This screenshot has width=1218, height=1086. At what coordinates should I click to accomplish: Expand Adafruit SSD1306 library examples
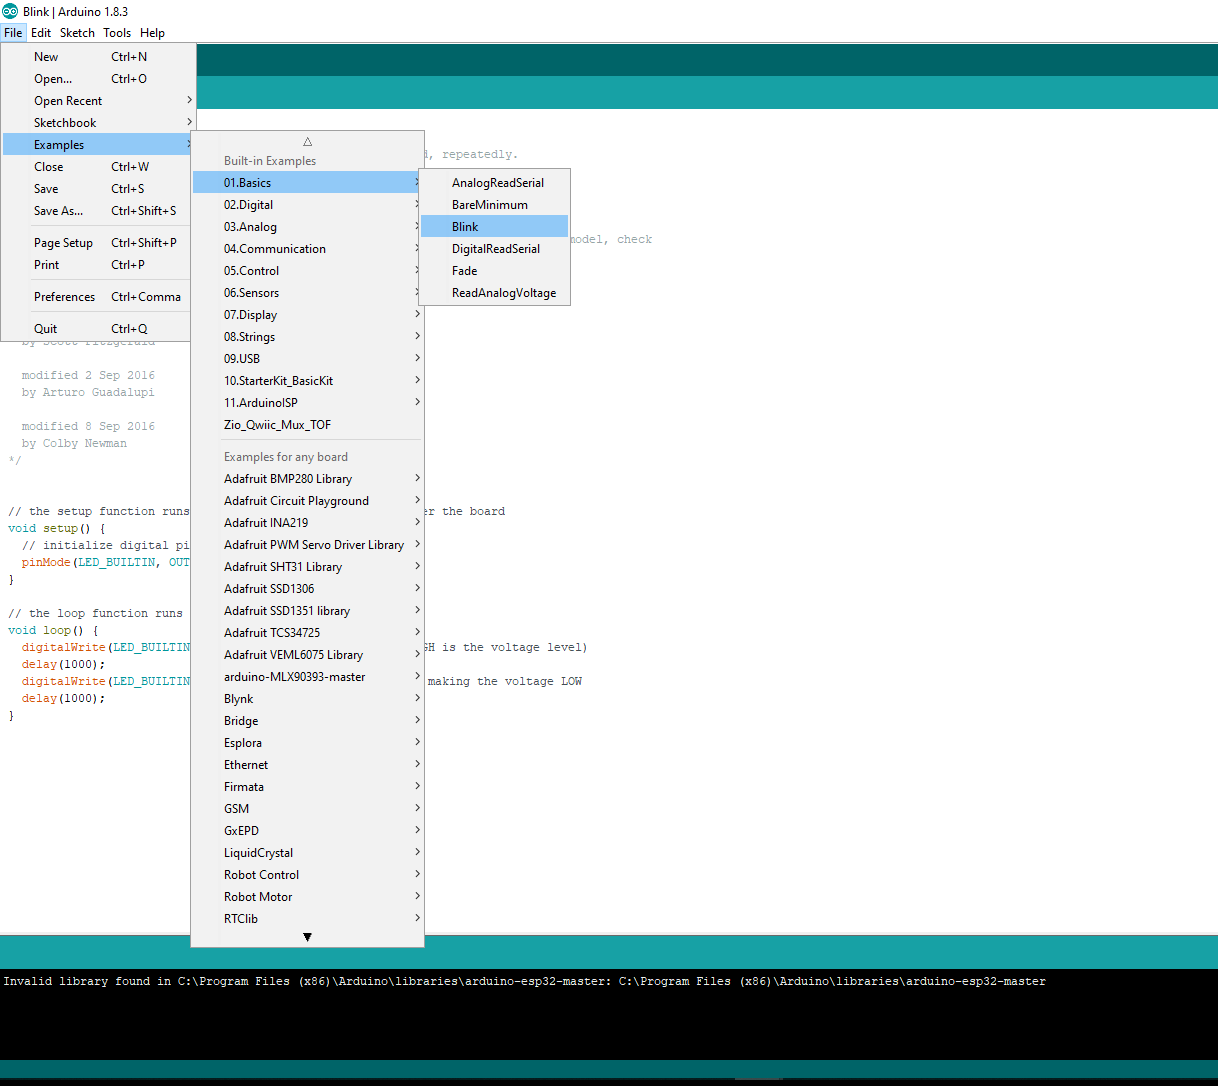point(269,589)
